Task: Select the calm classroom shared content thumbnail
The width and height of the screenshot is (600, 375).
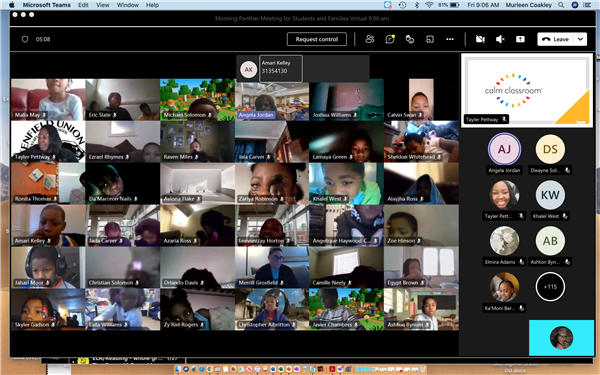Action: [527, 90]
